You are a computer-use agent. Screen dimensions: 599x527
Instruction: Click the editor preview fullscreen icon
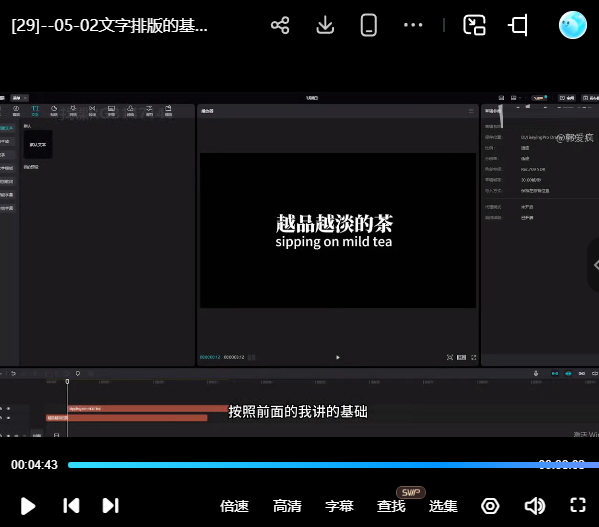(474, 357)
